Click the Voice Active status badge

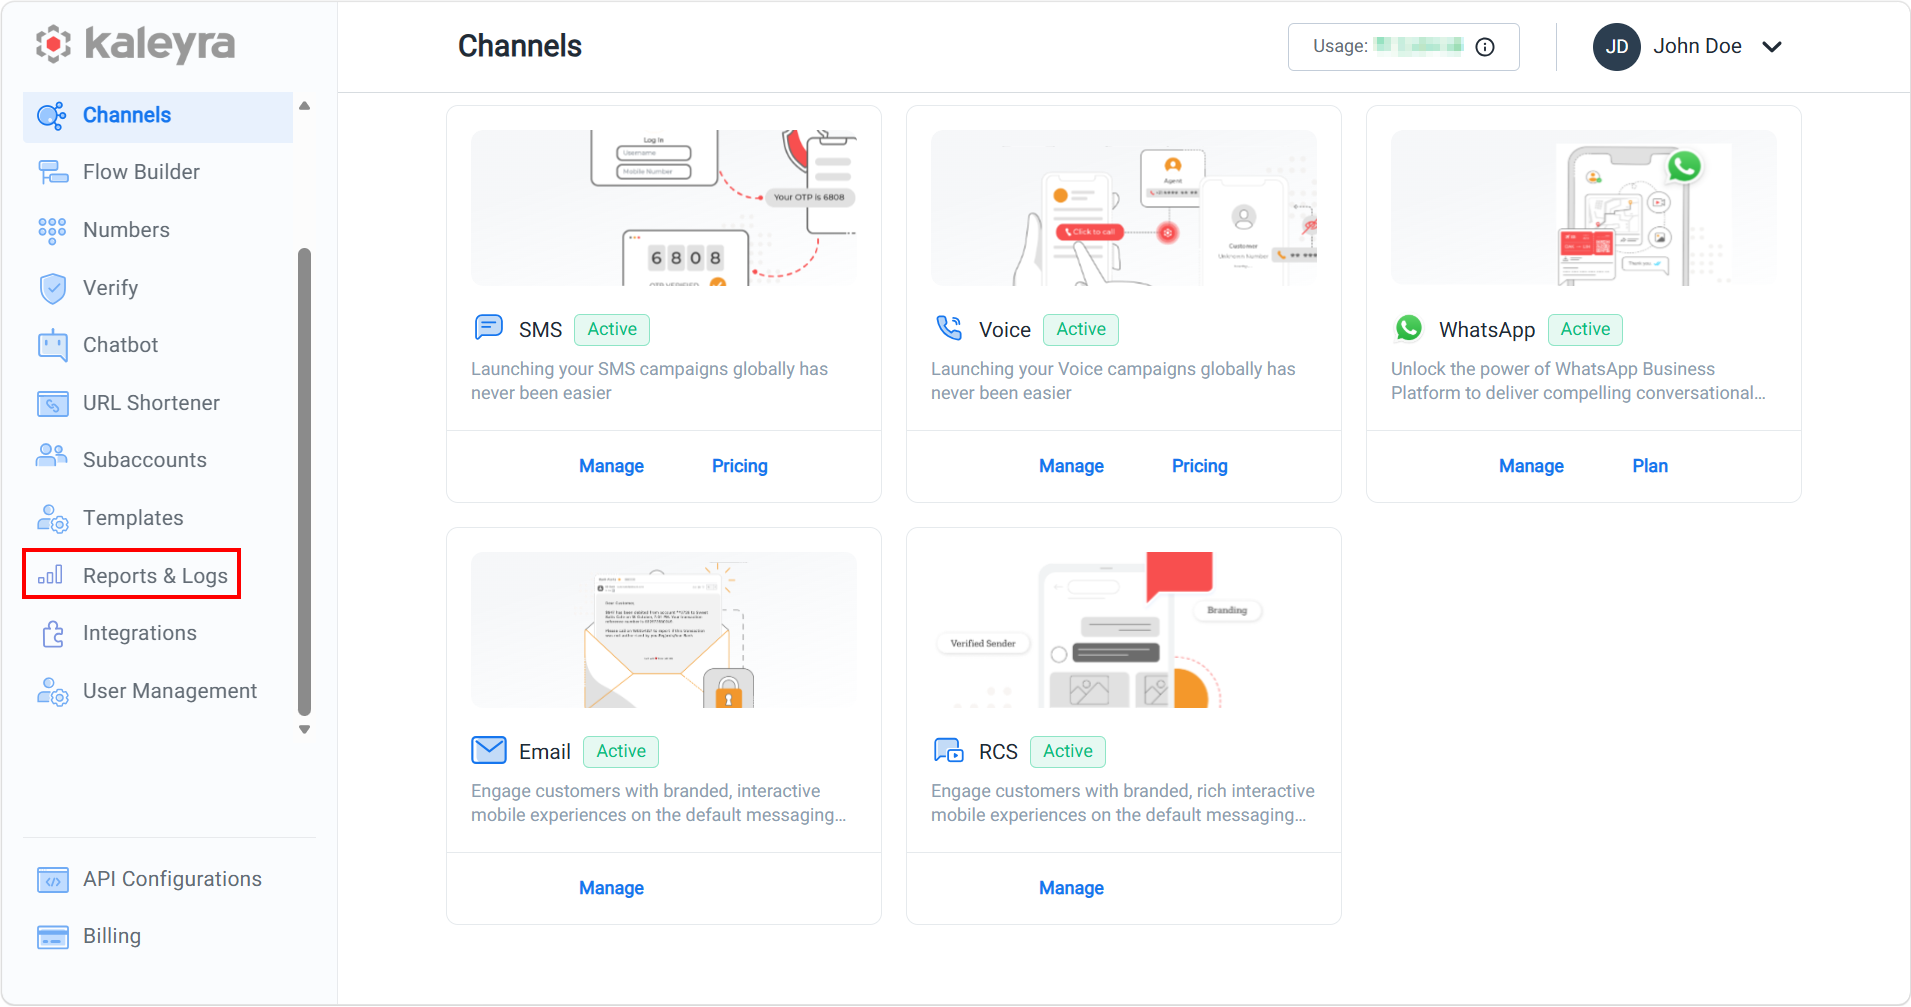coord(1081,329)
